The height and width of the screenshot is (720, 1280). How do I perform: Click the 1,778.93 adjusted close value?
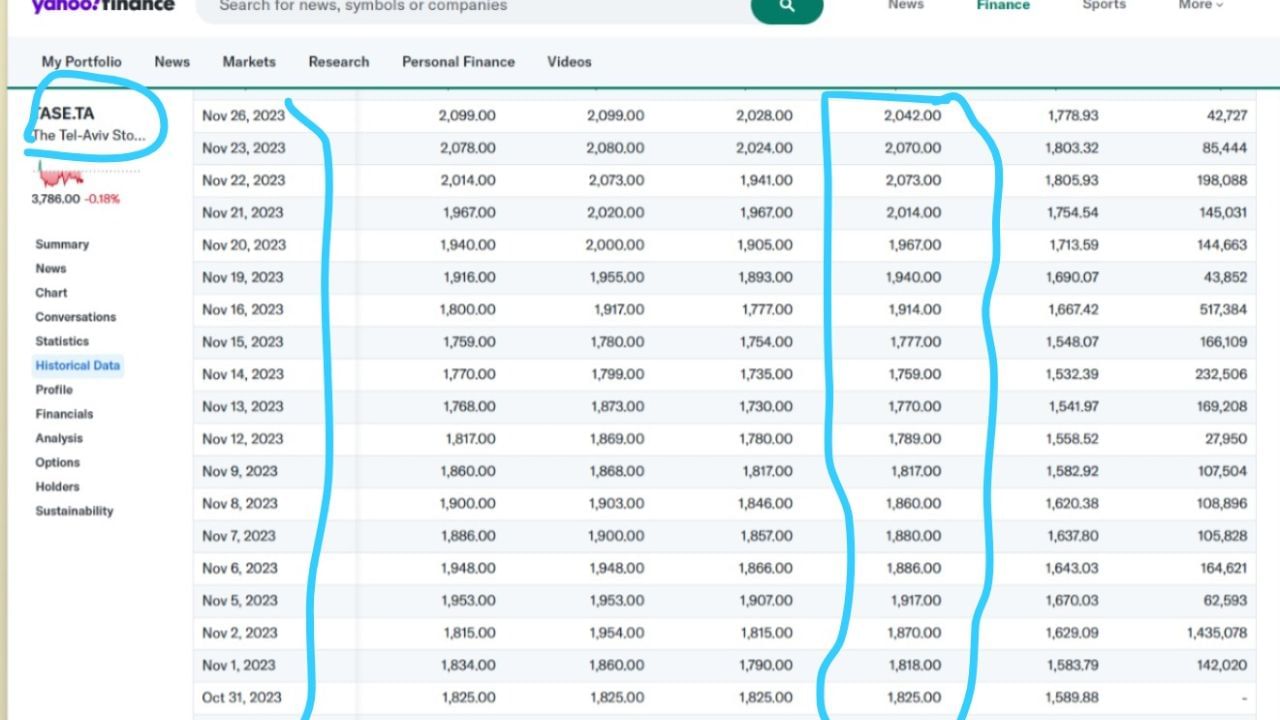pyautogui.click(x=1073, y=115)
